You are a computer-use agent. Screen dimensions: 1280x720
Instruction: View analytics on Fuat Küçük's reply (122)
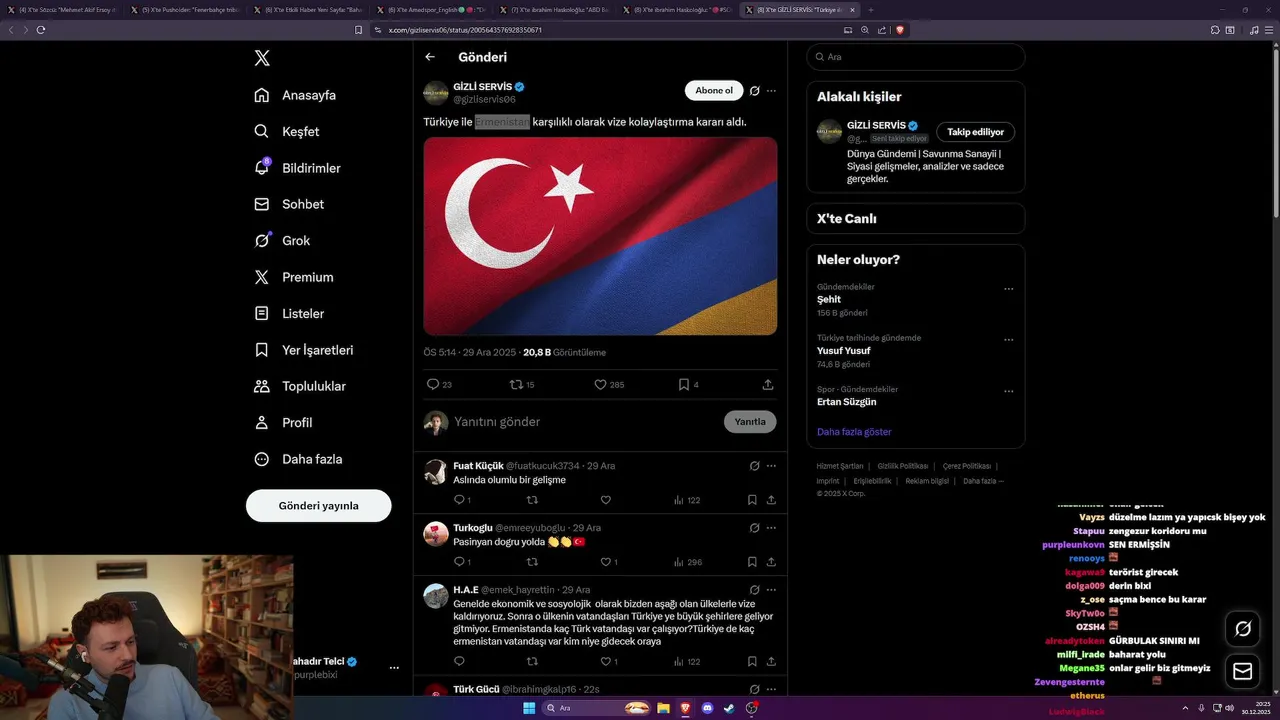[x=687, y=500]
